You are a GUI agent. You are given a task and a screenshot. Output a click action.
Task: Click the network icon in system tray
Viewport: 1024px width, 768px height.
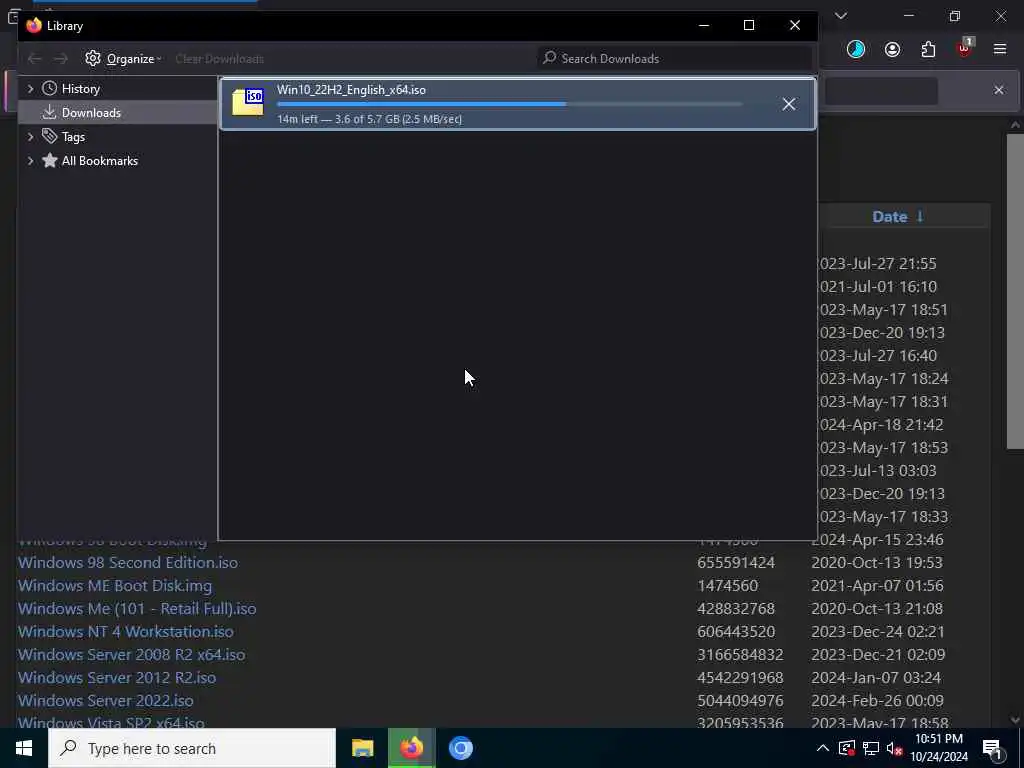tap(871, 748)
